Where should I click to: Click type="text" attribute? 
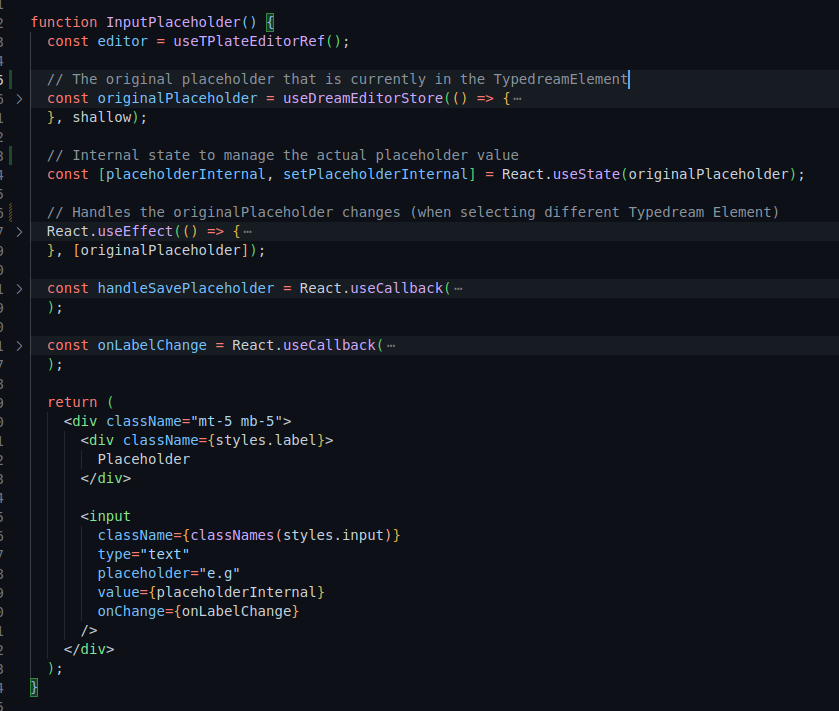click(143, 554)
